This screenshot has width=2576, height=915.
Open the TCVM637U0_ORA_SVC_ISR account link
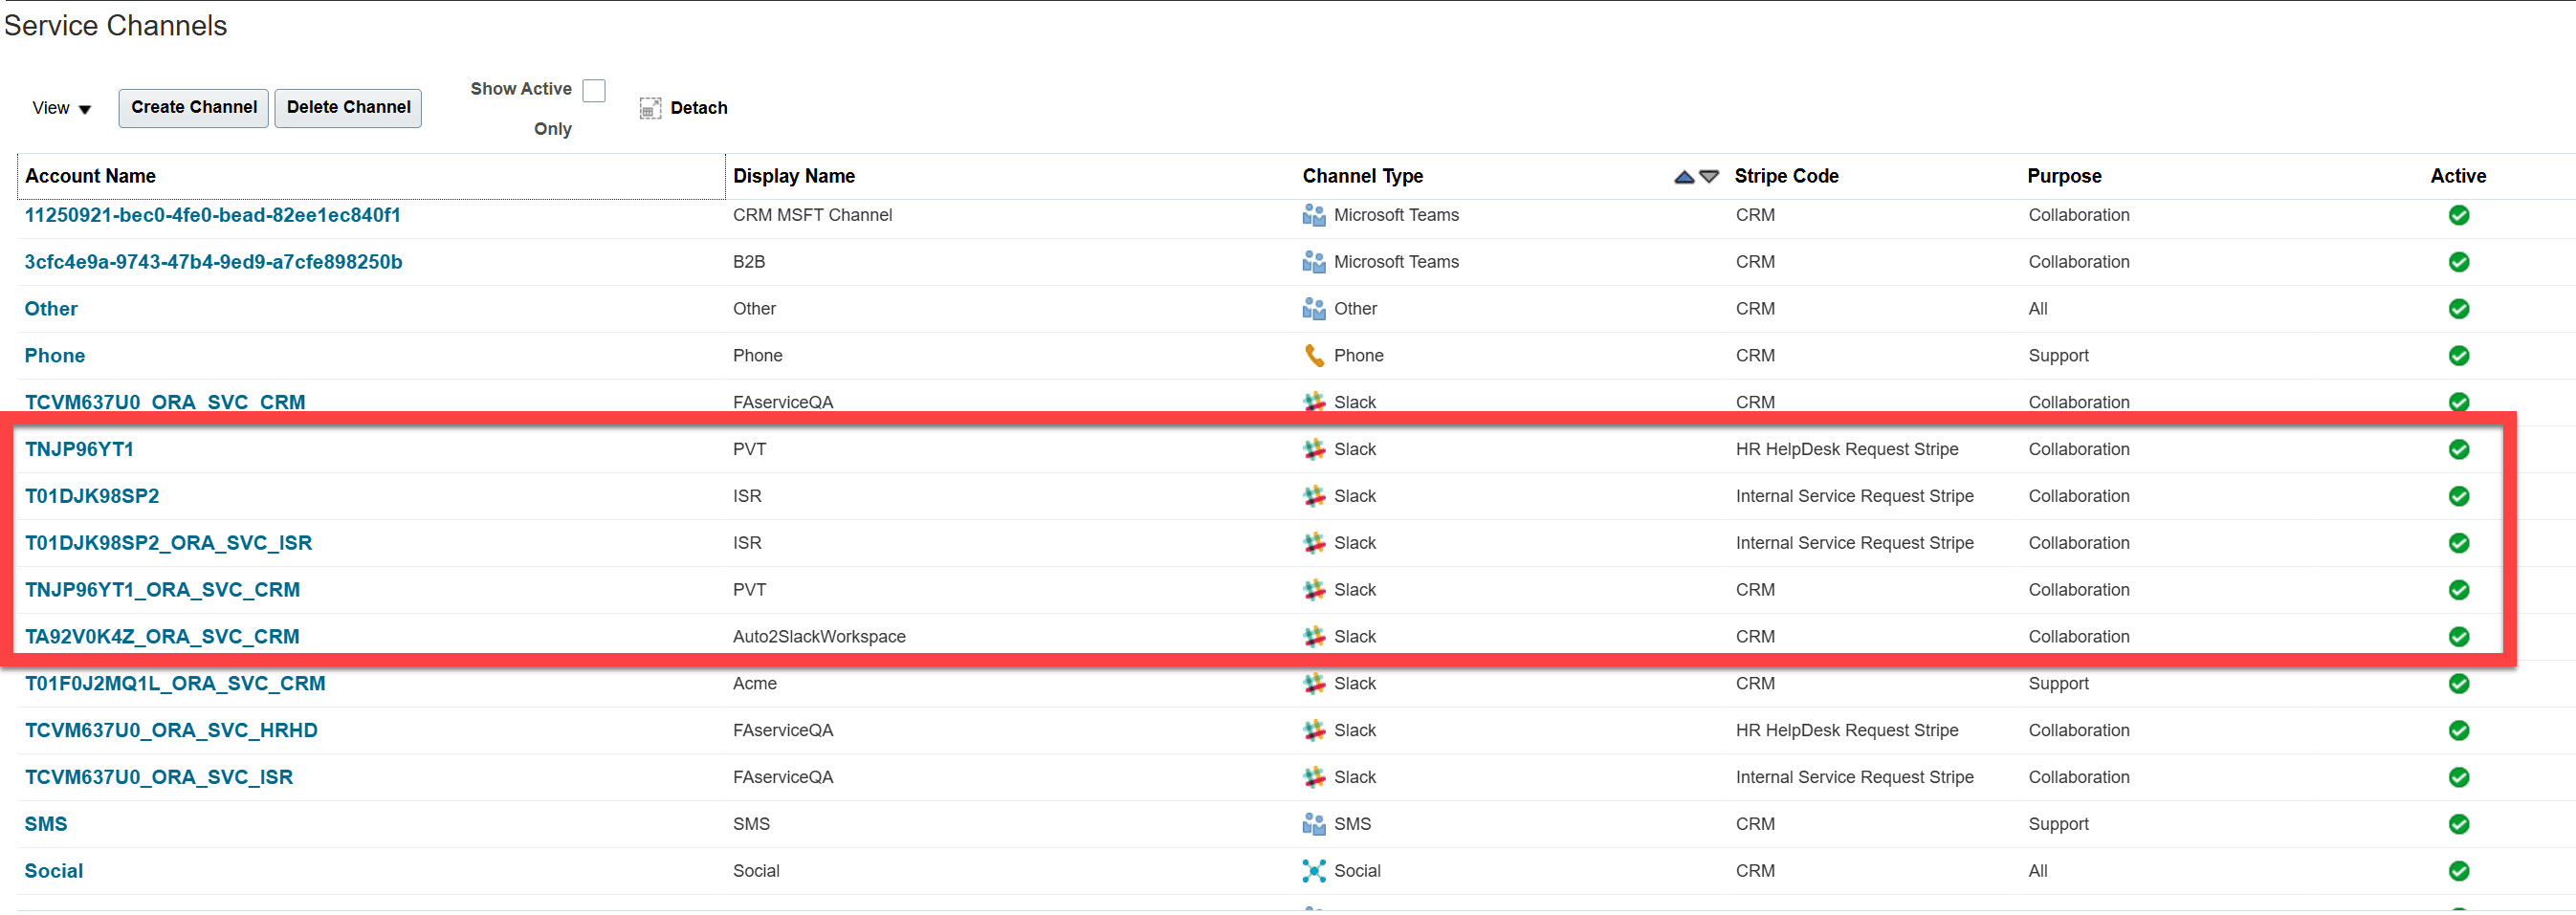(159, 779)
